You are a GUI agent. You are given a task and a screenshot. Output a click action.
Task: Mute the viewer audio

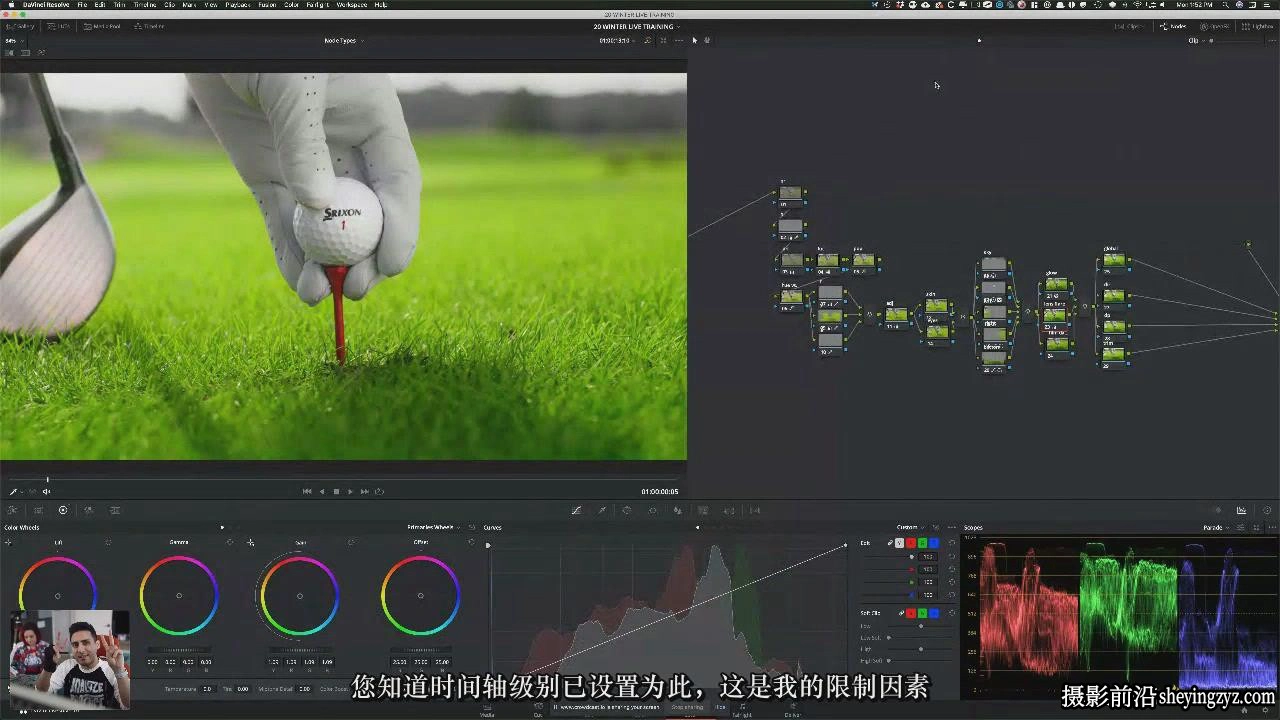(x=46, y=491)
